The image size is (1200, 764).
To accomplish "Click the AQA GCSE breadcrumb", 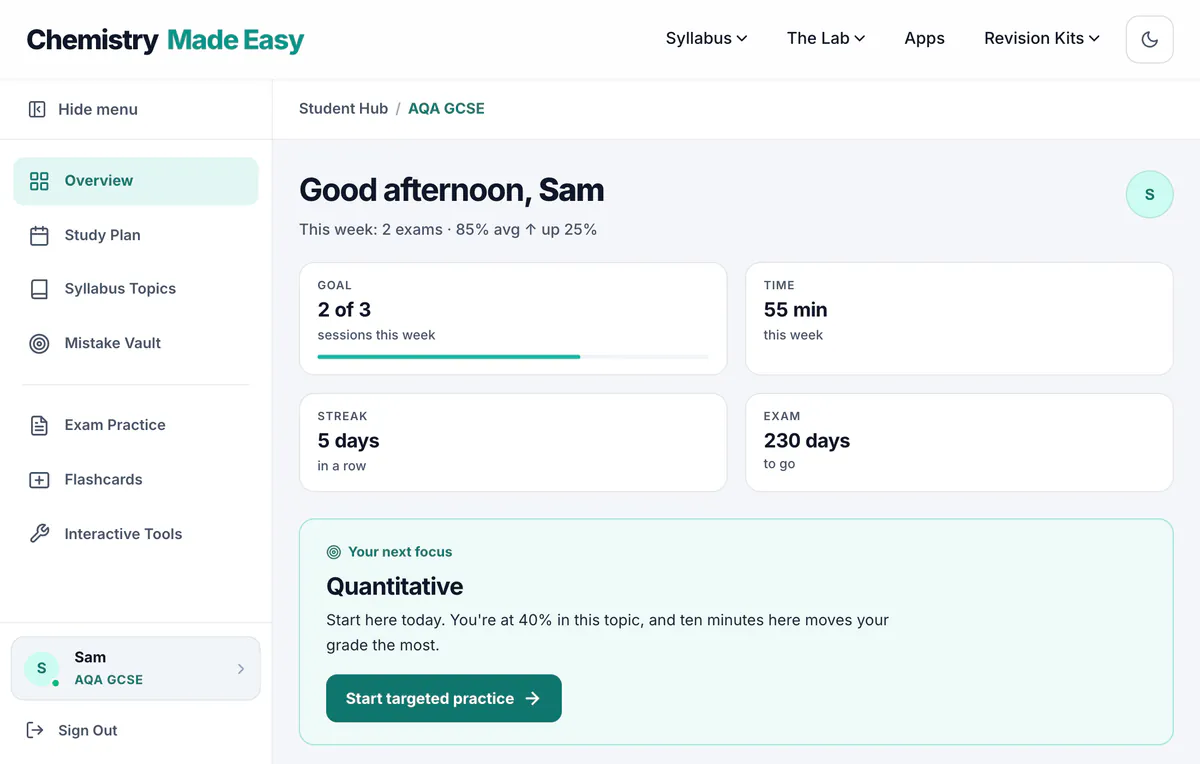I will point(446,108).
